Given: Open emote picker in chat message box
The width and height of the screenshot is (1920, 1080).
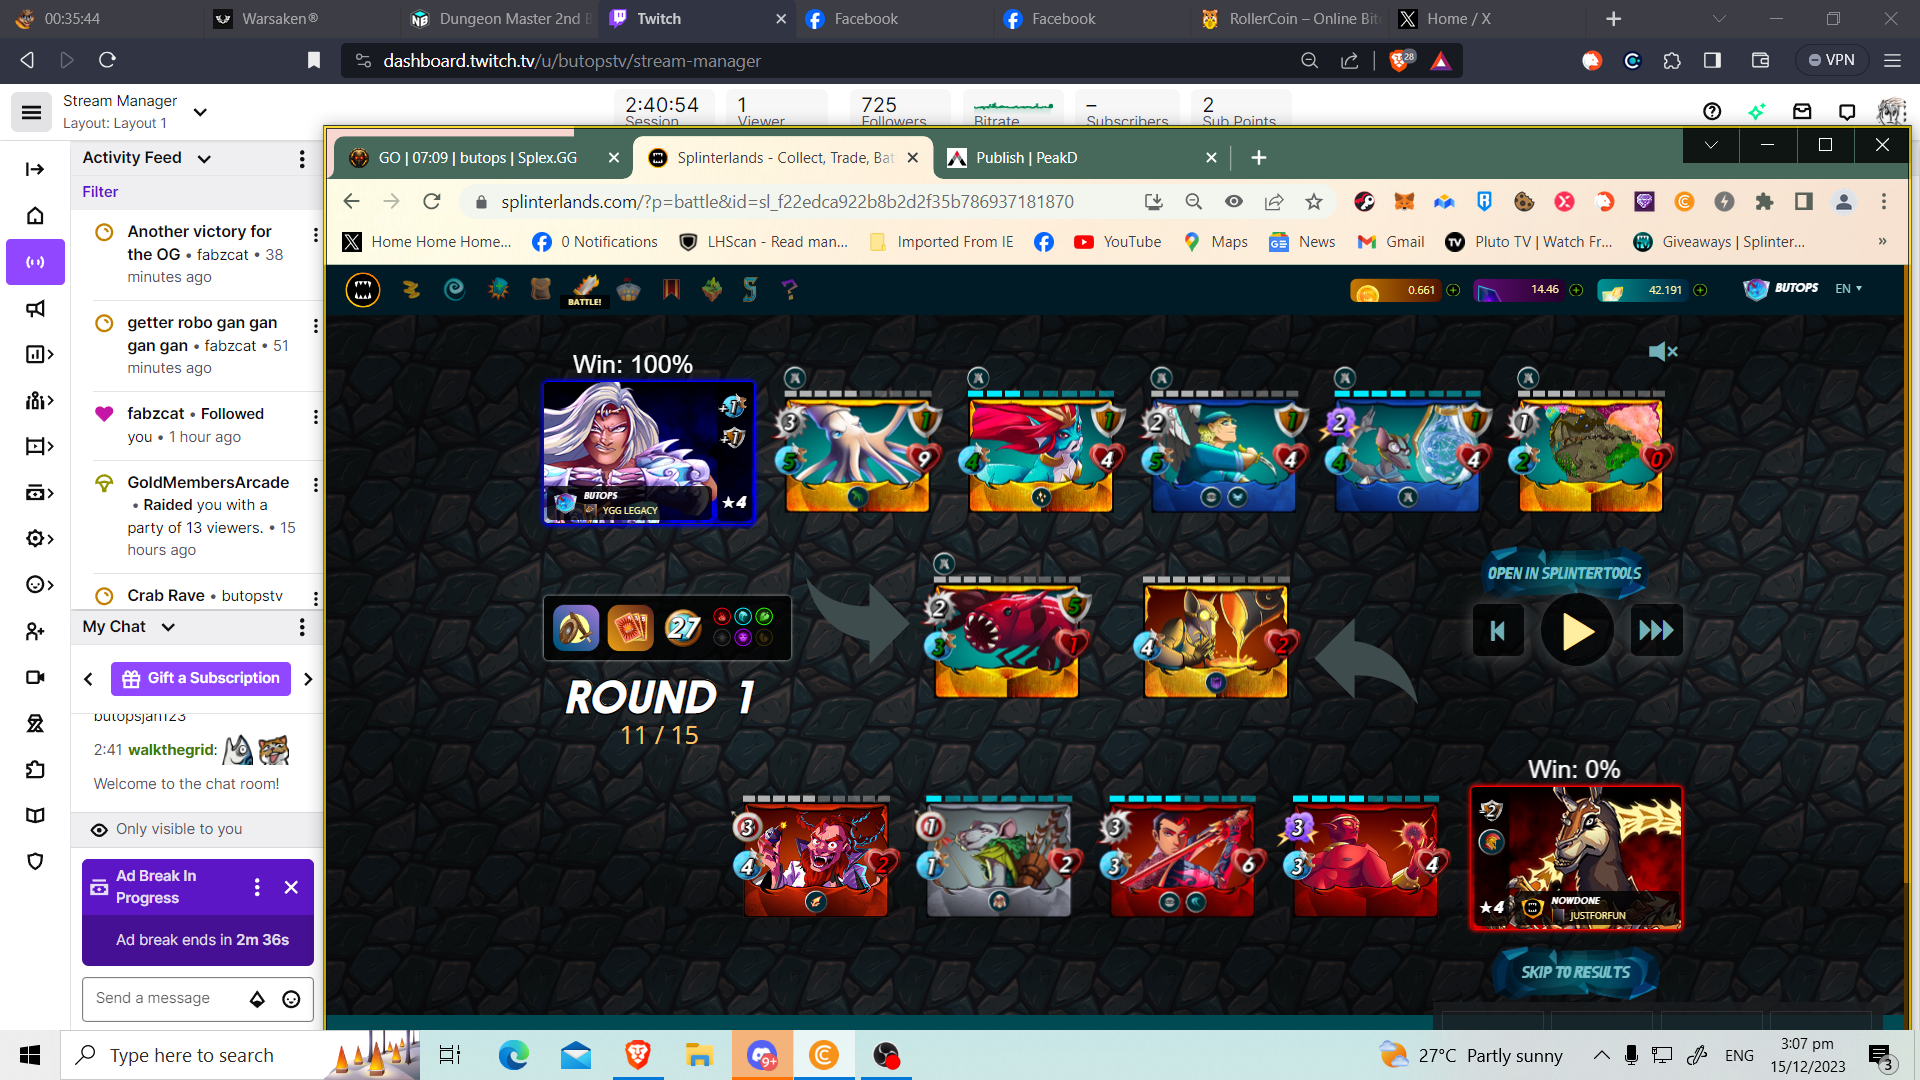Looking at the screenshot, I should click(291, 999).
